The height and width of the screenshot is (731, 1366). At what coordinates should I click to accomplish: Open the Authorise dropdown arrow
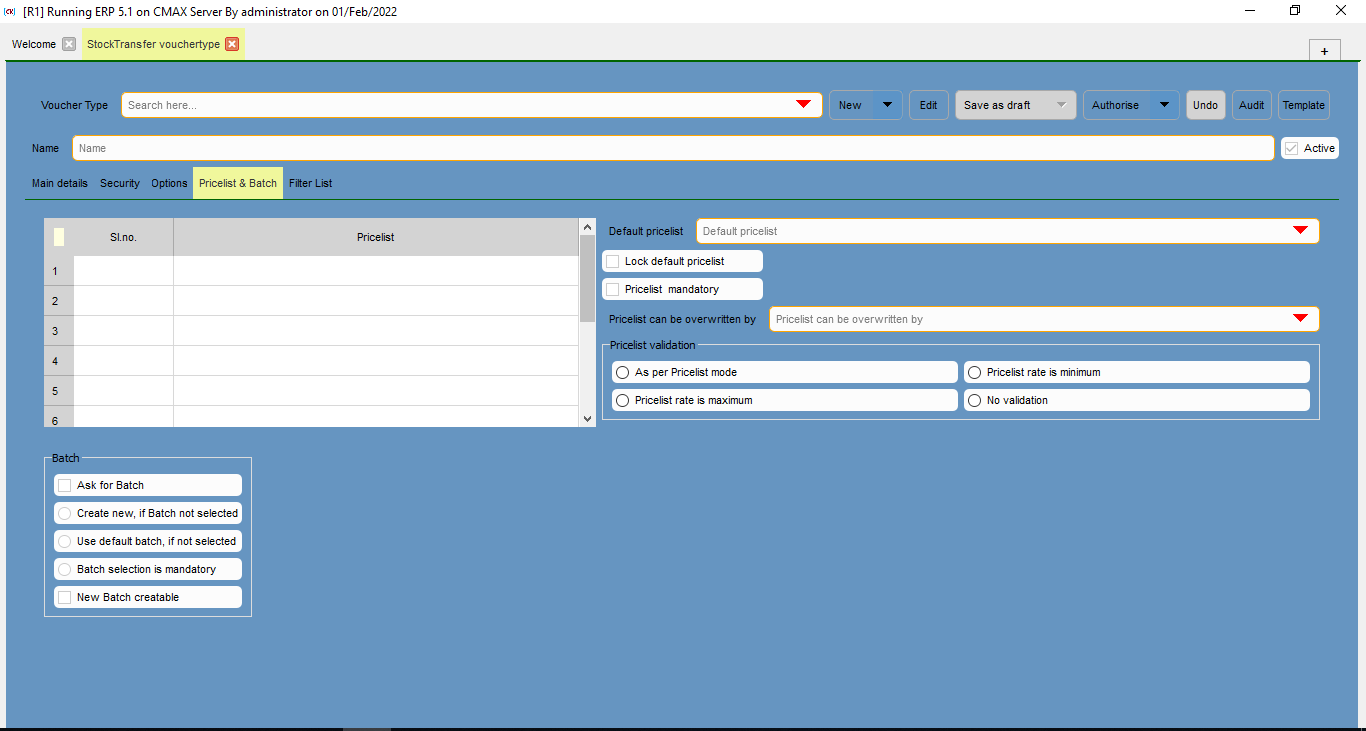tap(1163, 104)
